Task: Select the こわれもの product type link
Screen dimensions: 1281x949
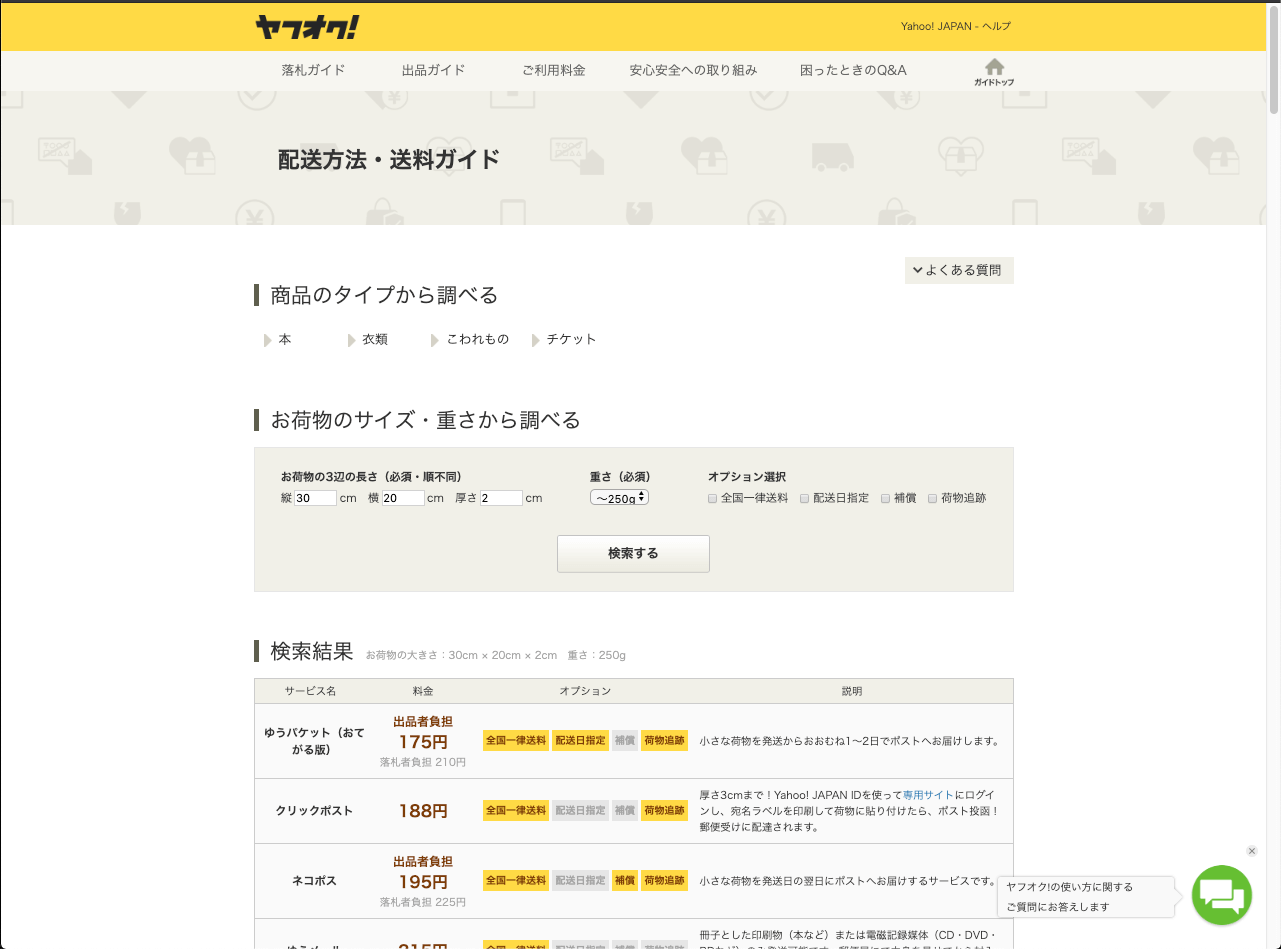Action: click(x=478, y=340)
